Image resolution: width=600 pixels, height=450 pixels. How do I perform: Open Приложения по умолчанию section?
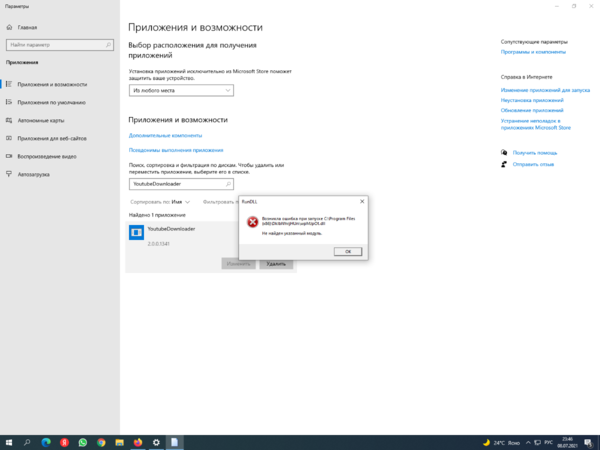pyautogui.click(x=51, y=102)
